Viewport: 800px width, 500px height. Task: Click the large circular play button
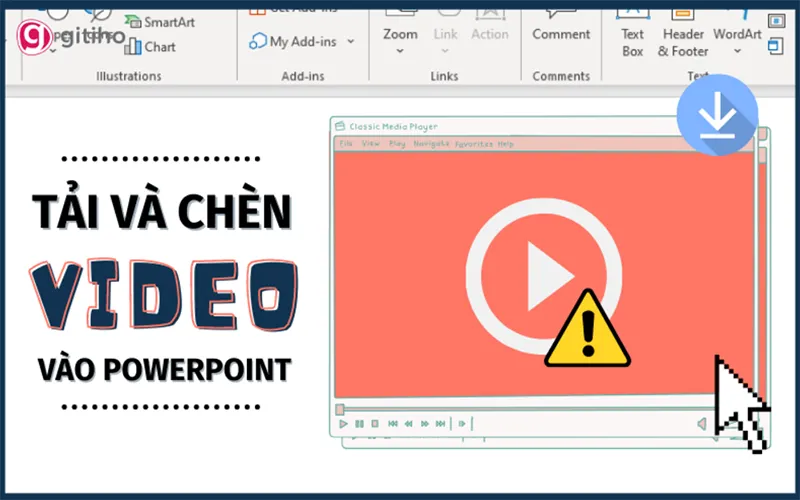544,276
